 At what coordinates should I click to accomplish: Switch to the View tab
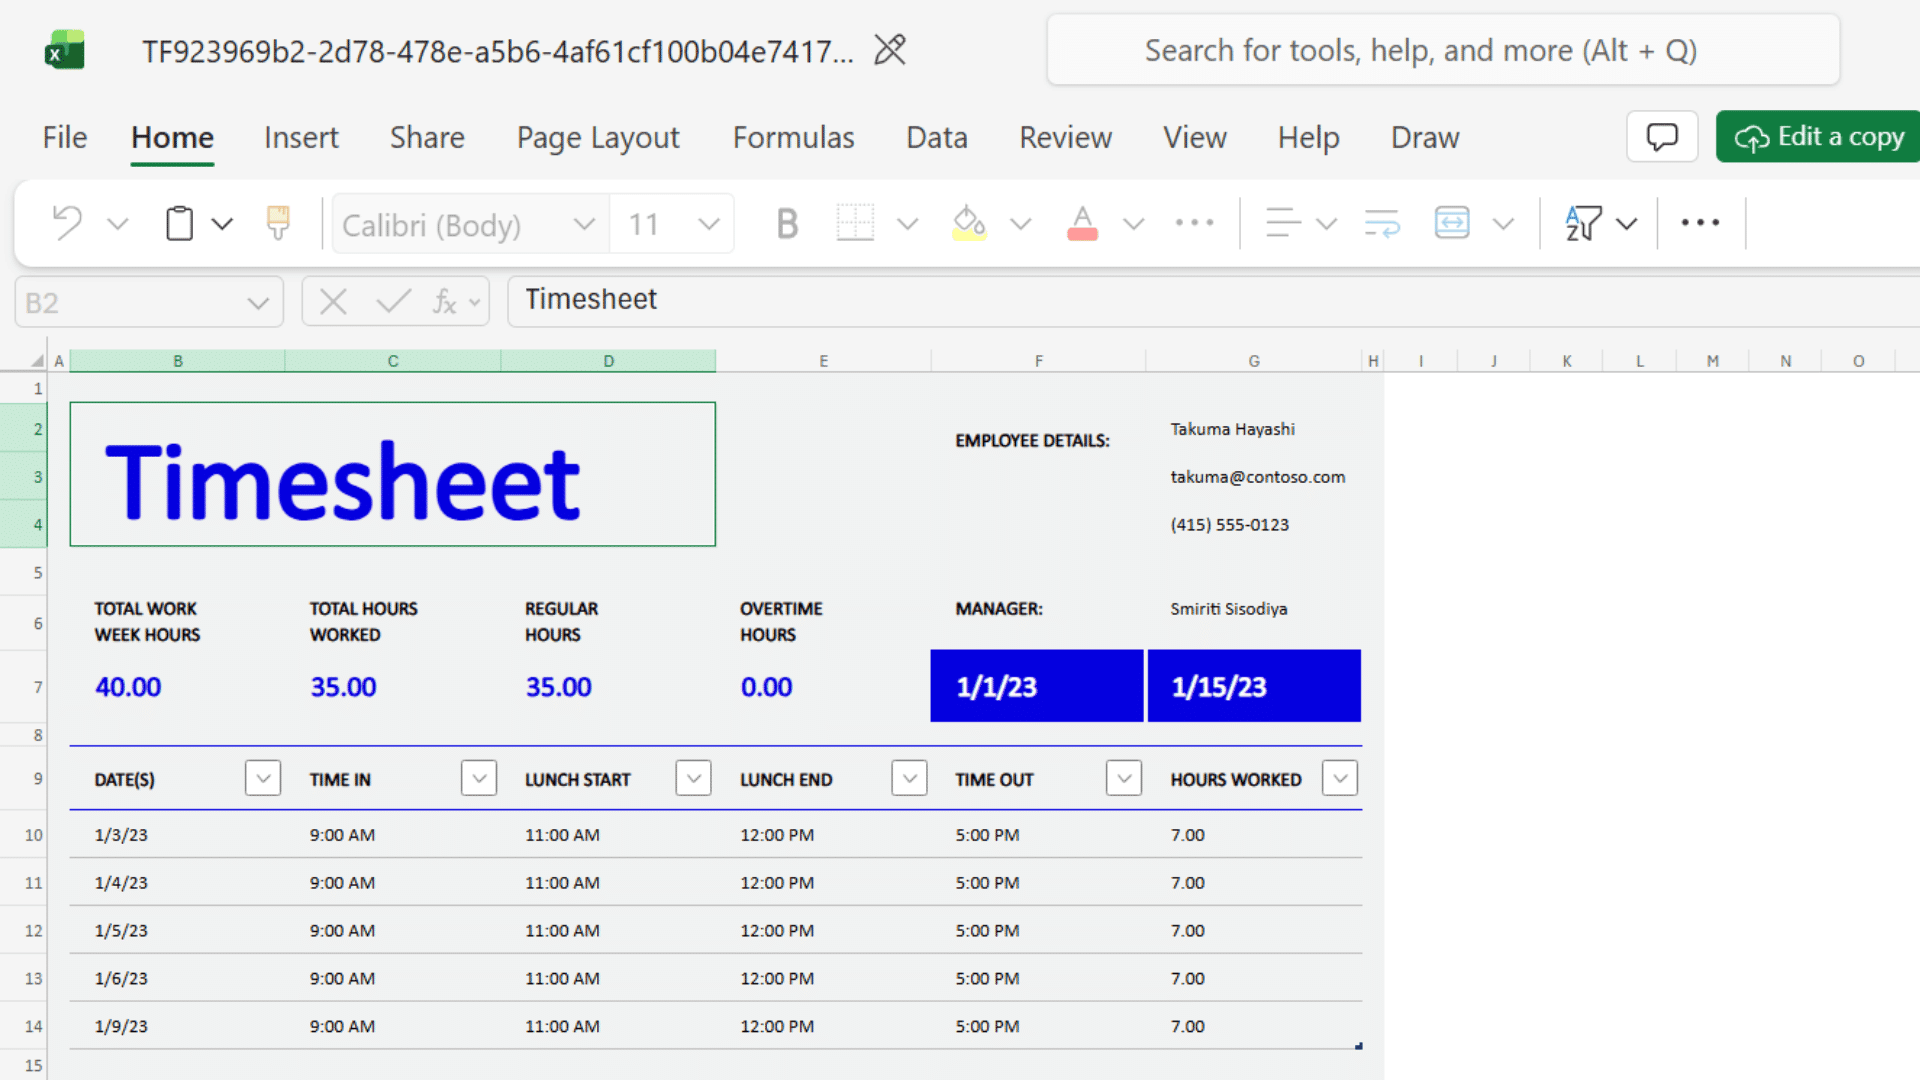coord(1194,137)
